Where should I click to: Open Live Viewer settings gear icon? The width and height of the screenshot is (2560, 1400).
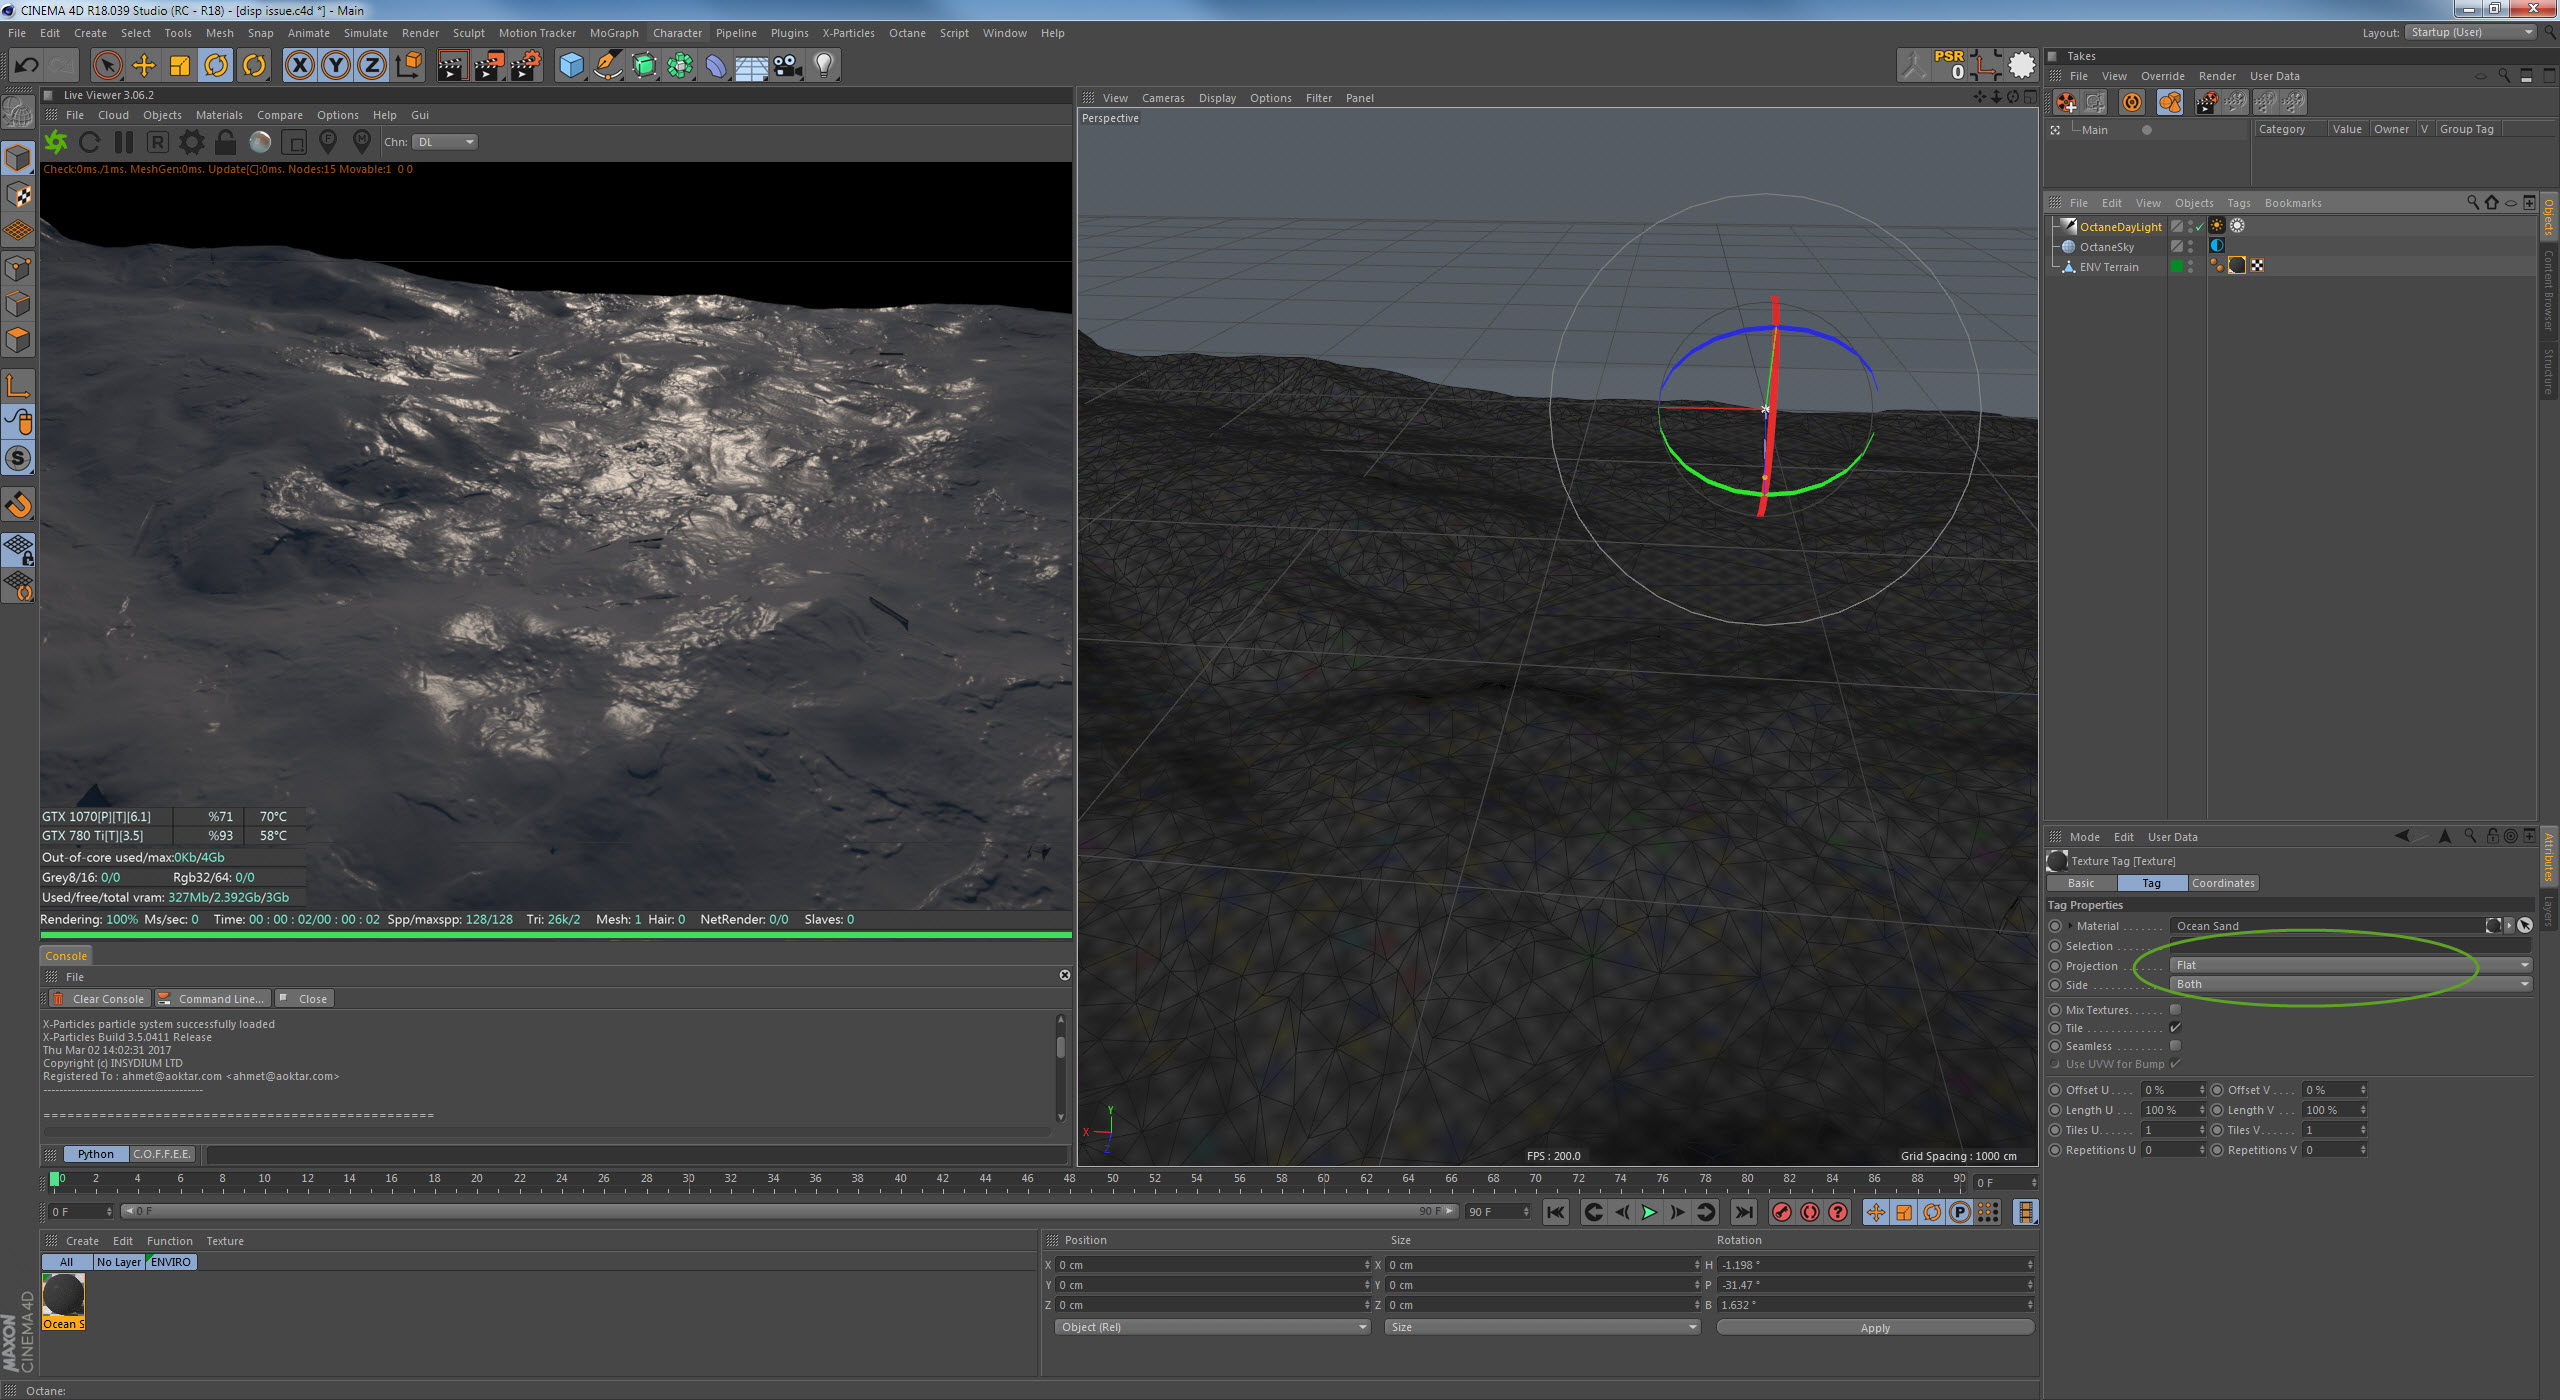tap(191, 142)
